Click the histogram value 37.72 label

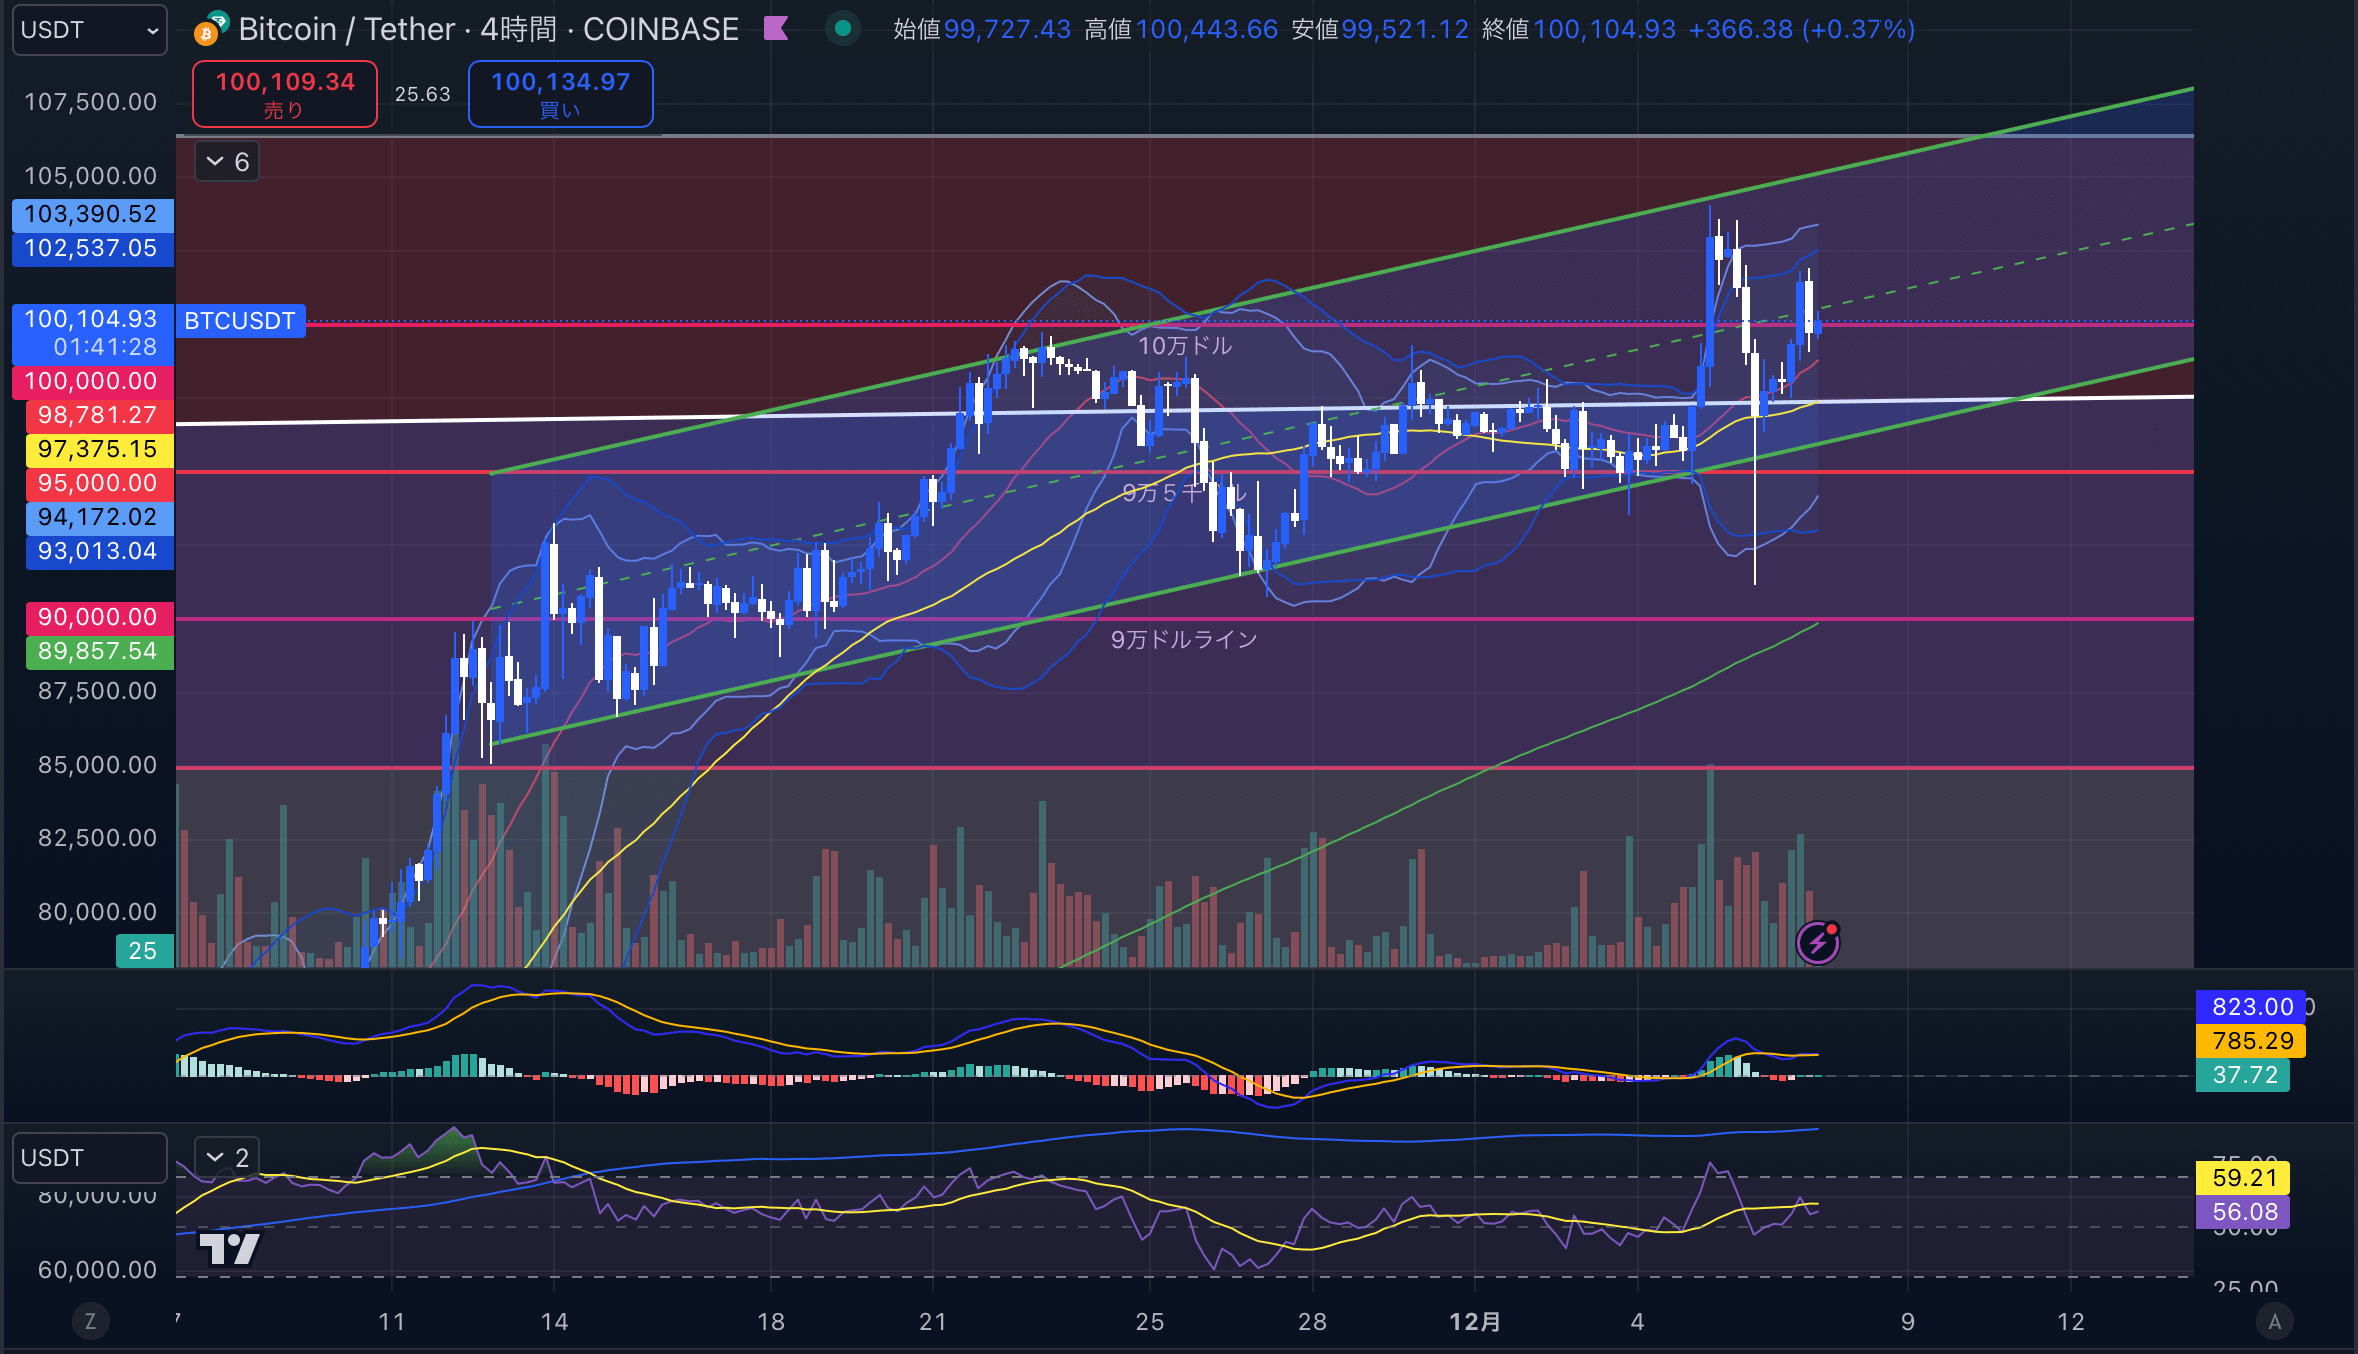[x=2242, y=1075]
